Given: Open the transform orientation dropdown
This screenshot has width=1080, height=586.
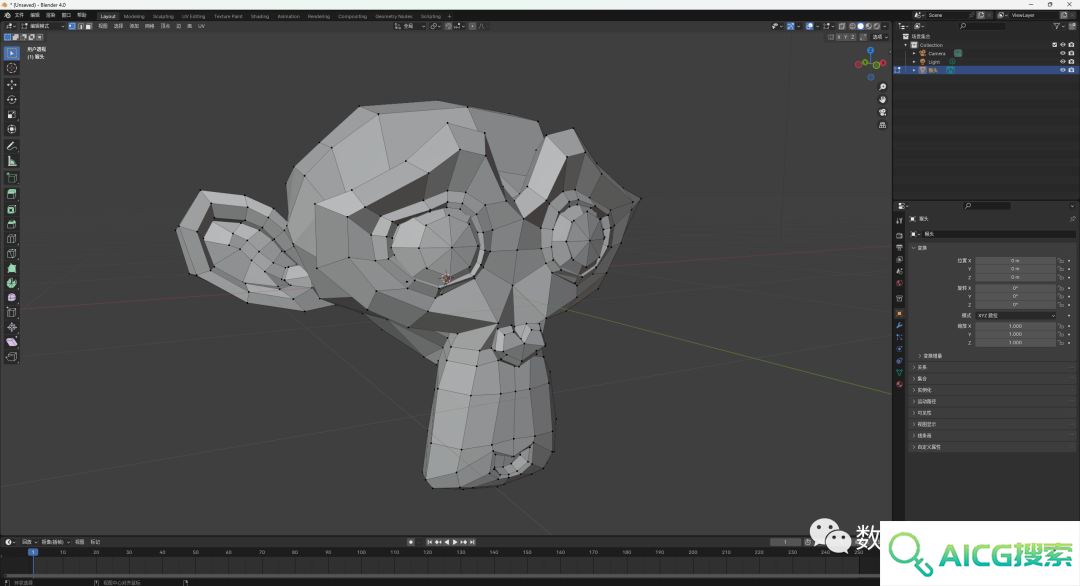Looking at the screenshot, I should [x=409, y=26].
